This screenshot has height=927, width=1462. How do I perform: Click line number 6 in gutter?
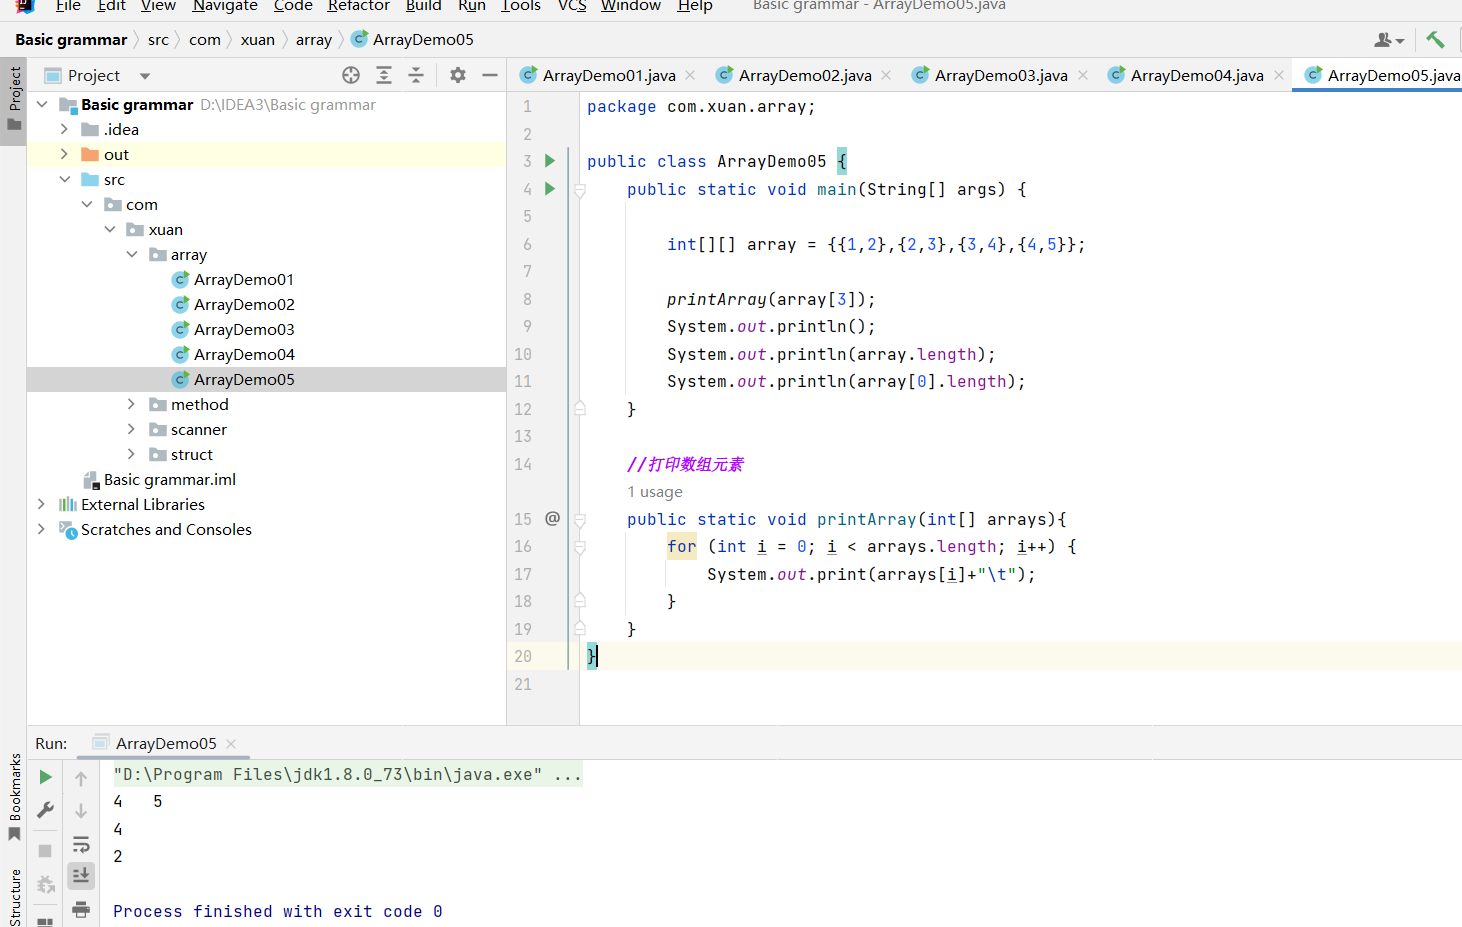[x=527, y=244]
